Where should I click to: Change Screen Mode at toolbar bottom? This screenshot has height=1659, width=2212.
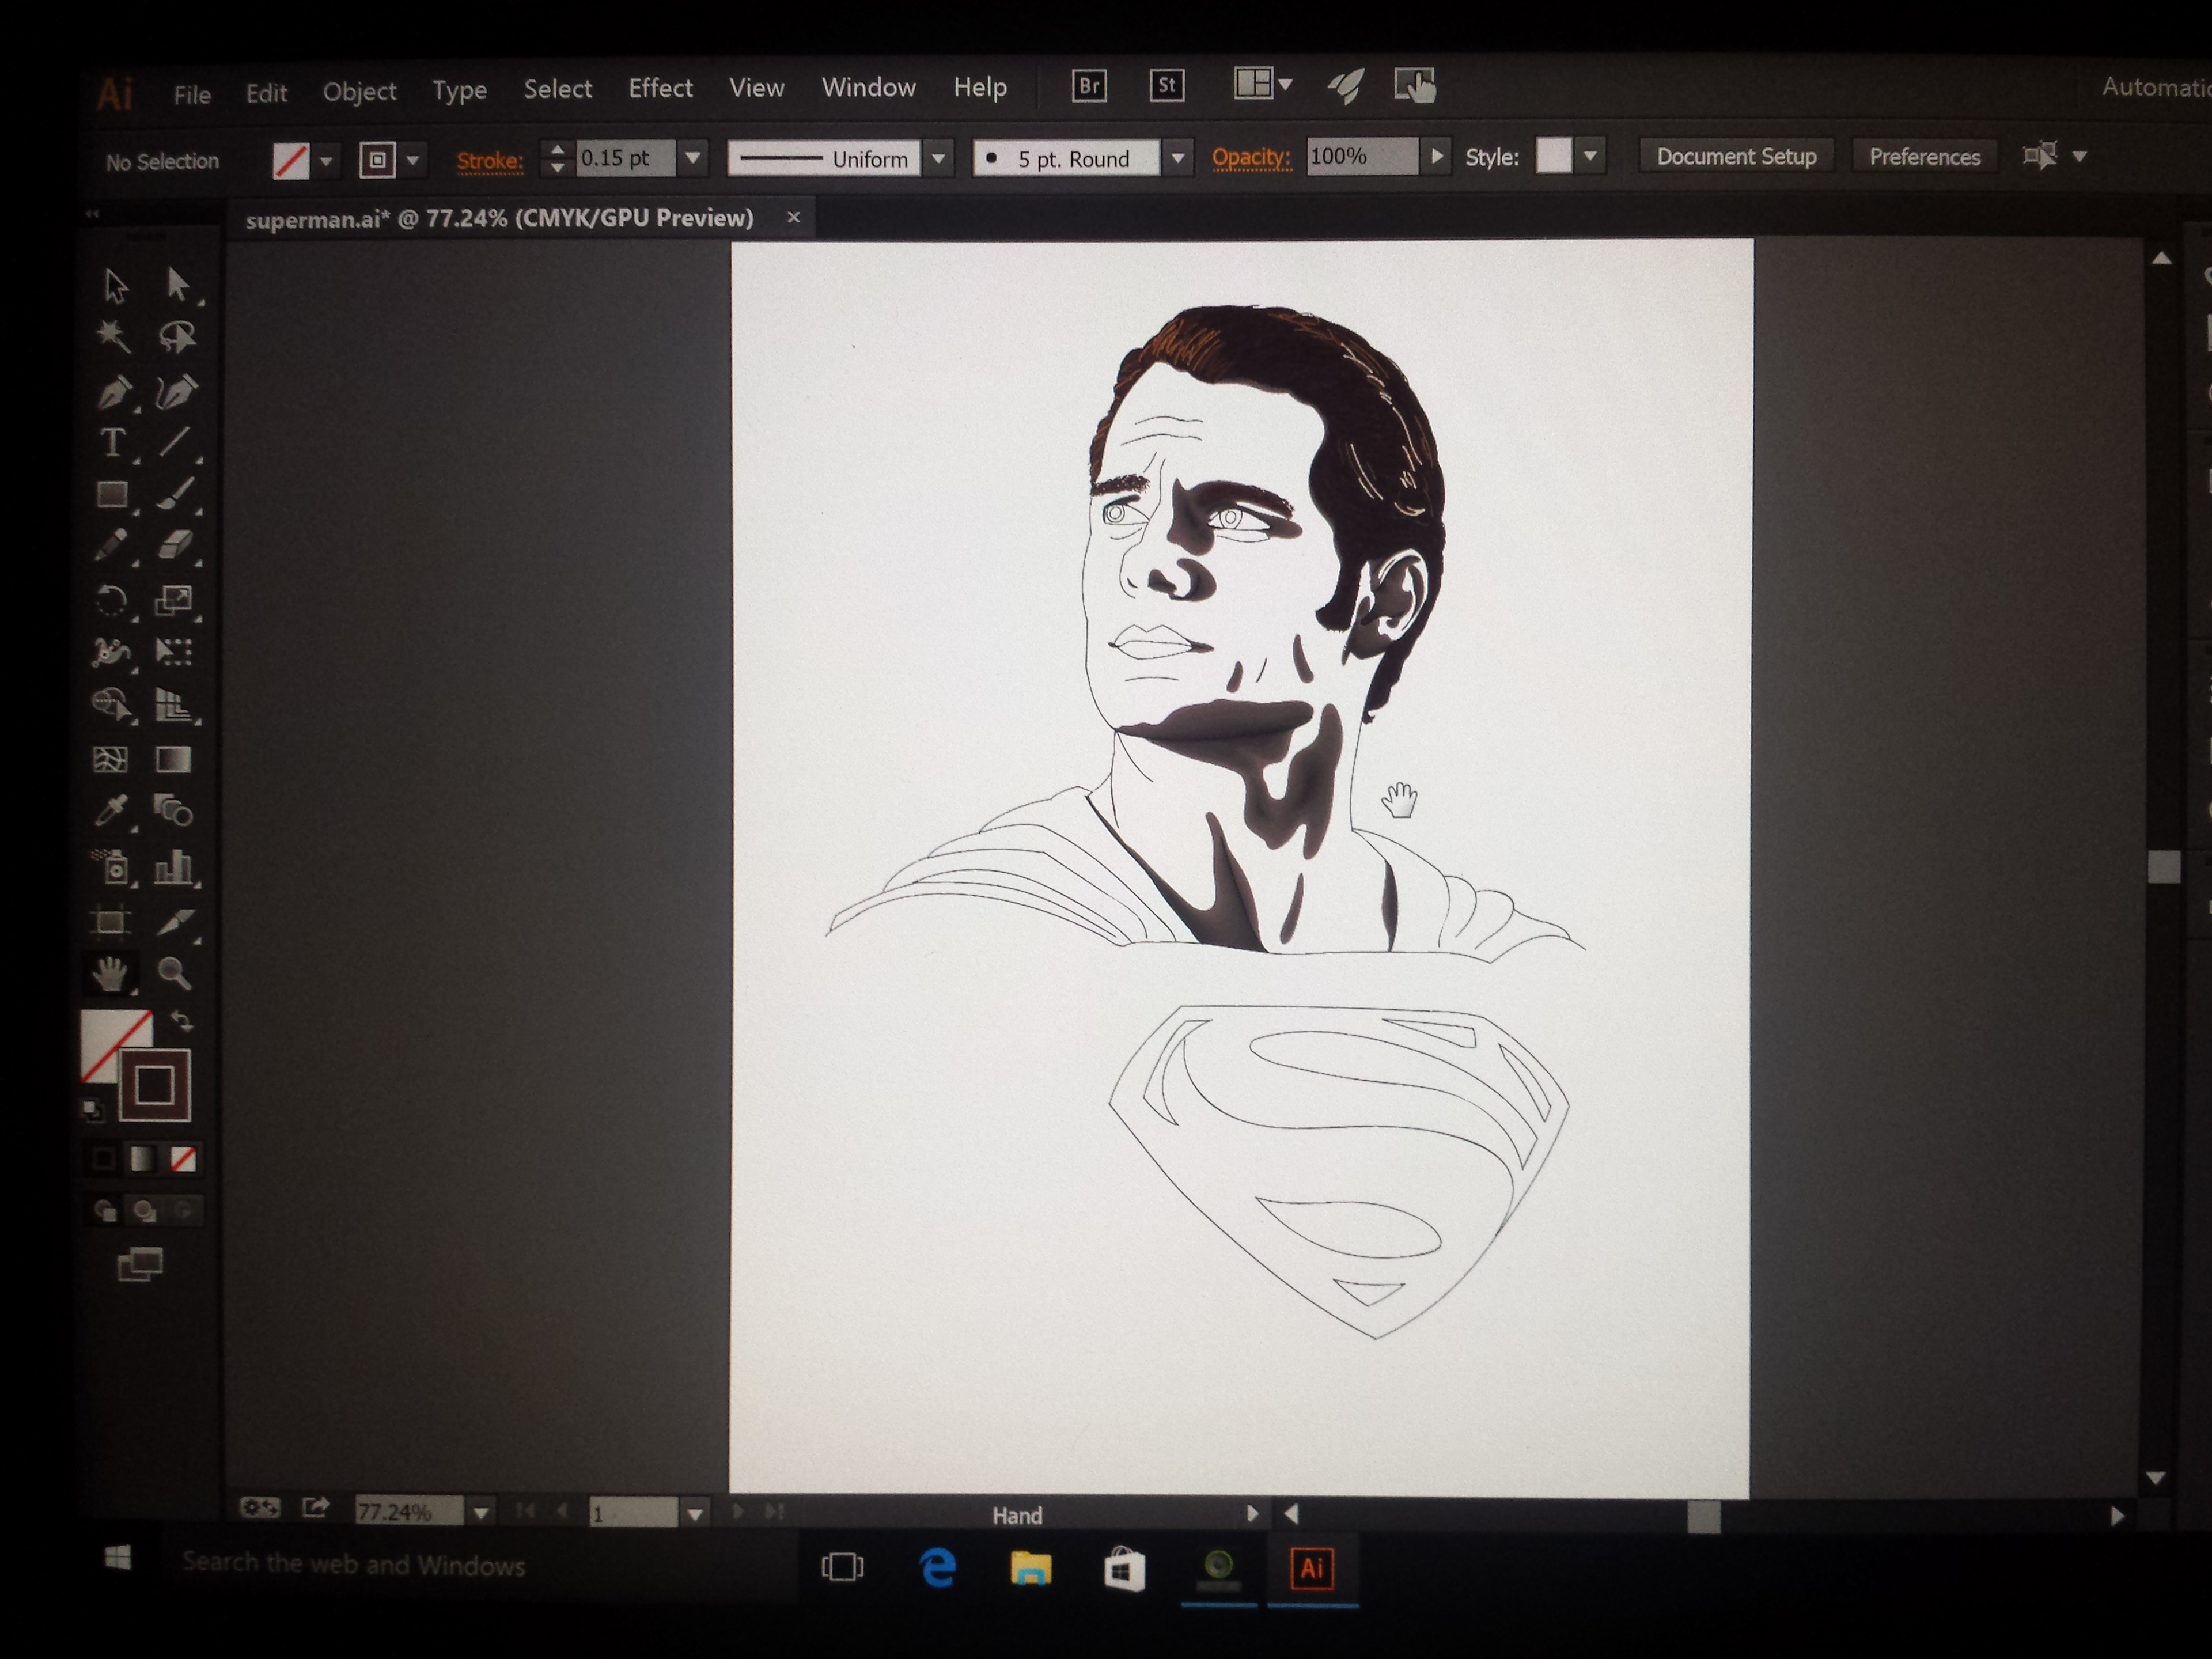pyautogui.click(x=140, y=1265)
